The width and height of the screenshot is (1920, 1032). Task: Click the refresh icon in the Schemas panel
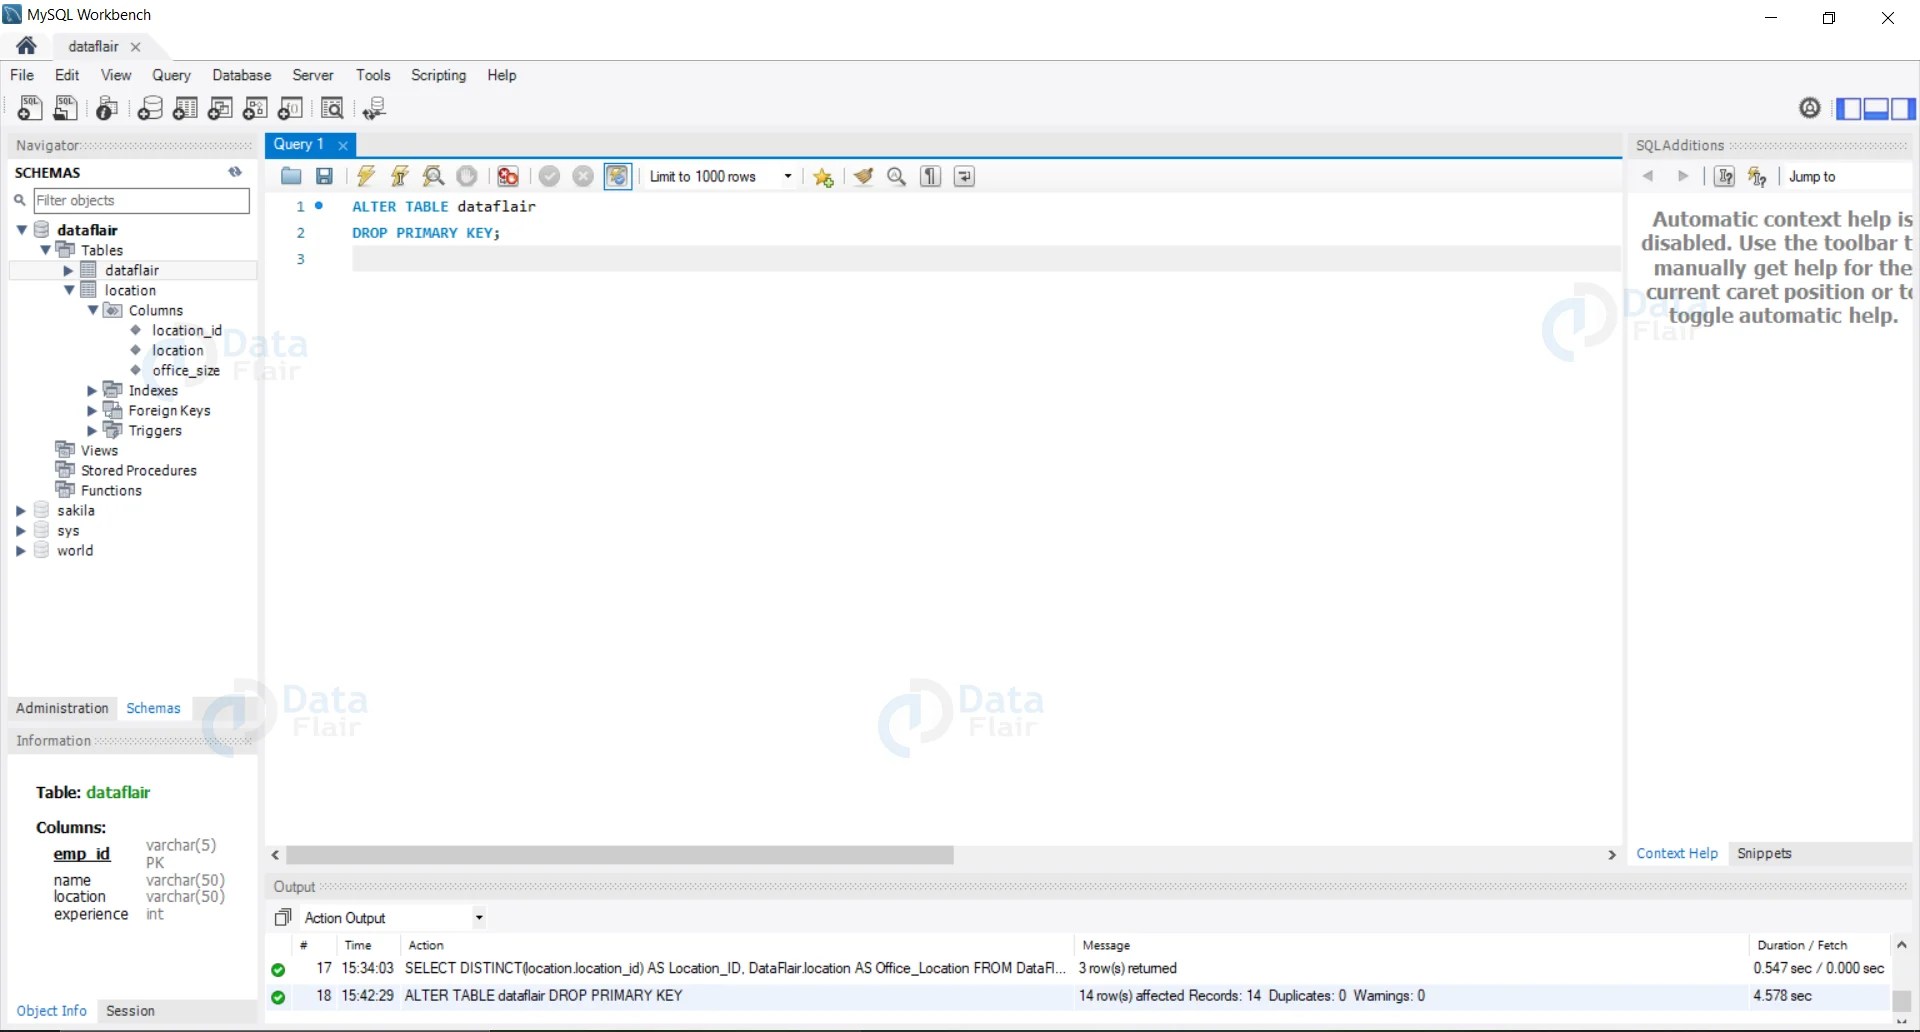(x=235, y=172)
